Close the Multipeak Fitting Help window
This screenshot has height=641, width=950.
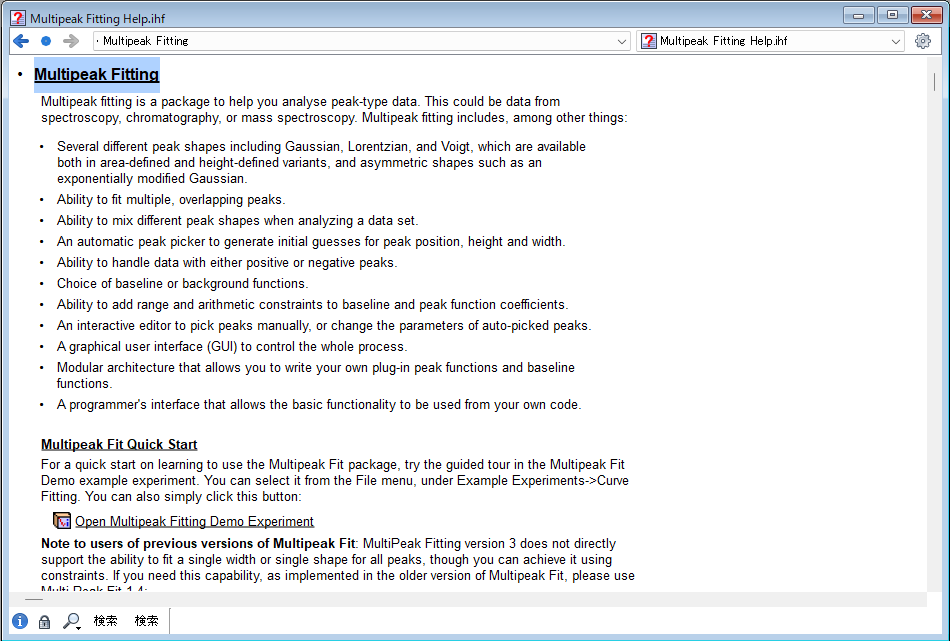pos(926,15)
